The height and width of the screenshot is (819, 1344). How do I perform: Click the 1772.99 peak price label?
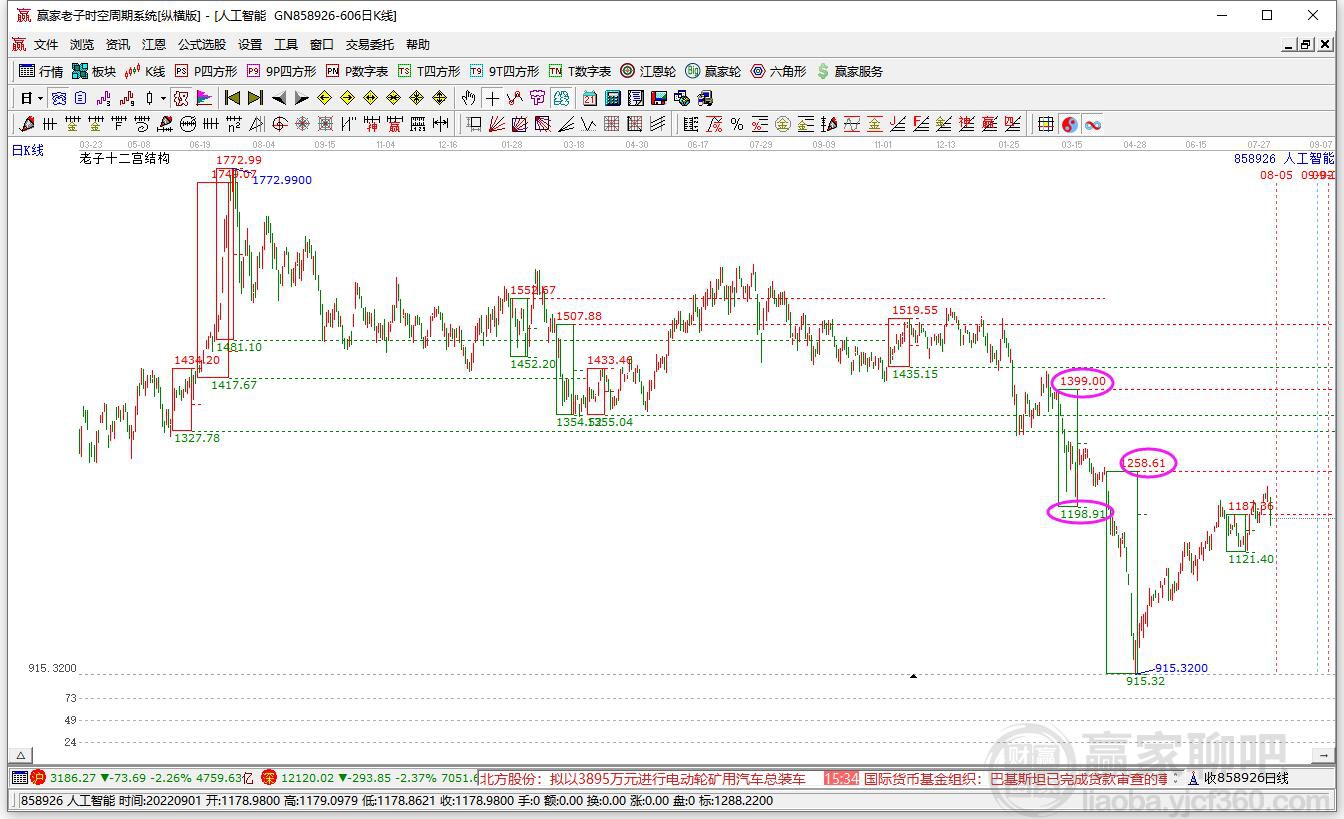coord(239,160)
